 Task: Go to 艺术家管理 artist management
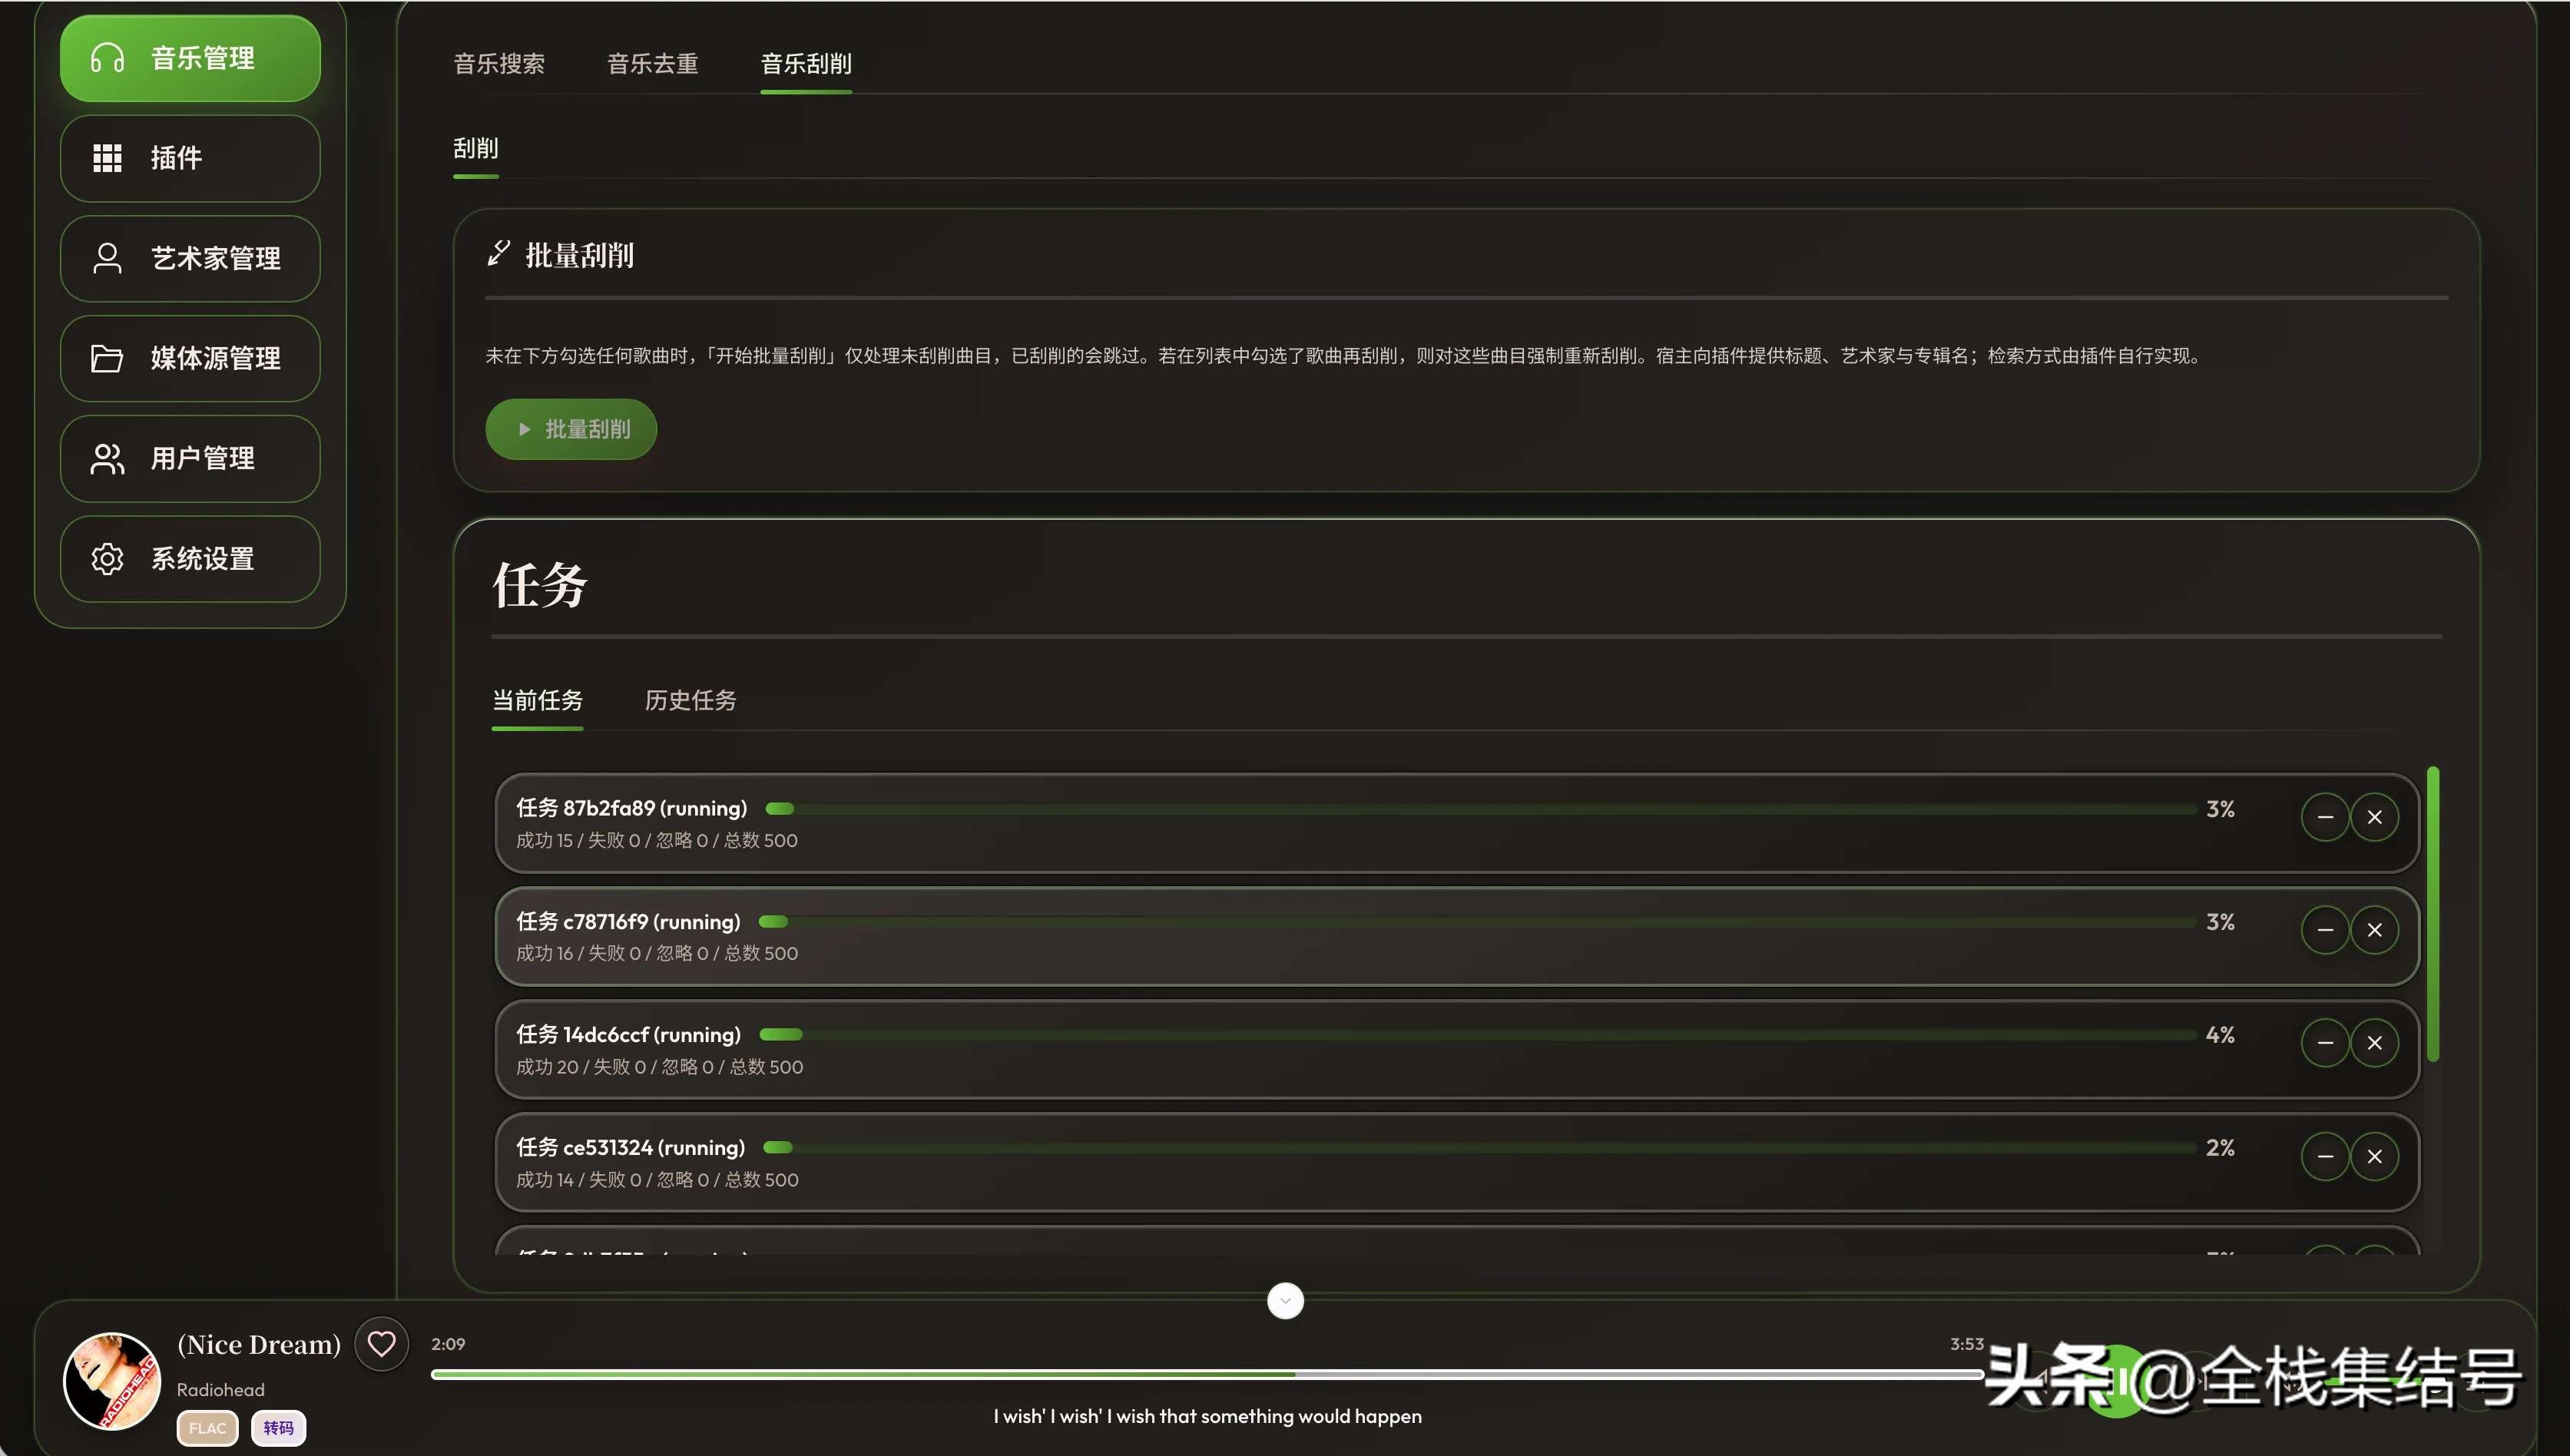click(x=190, y=258)
